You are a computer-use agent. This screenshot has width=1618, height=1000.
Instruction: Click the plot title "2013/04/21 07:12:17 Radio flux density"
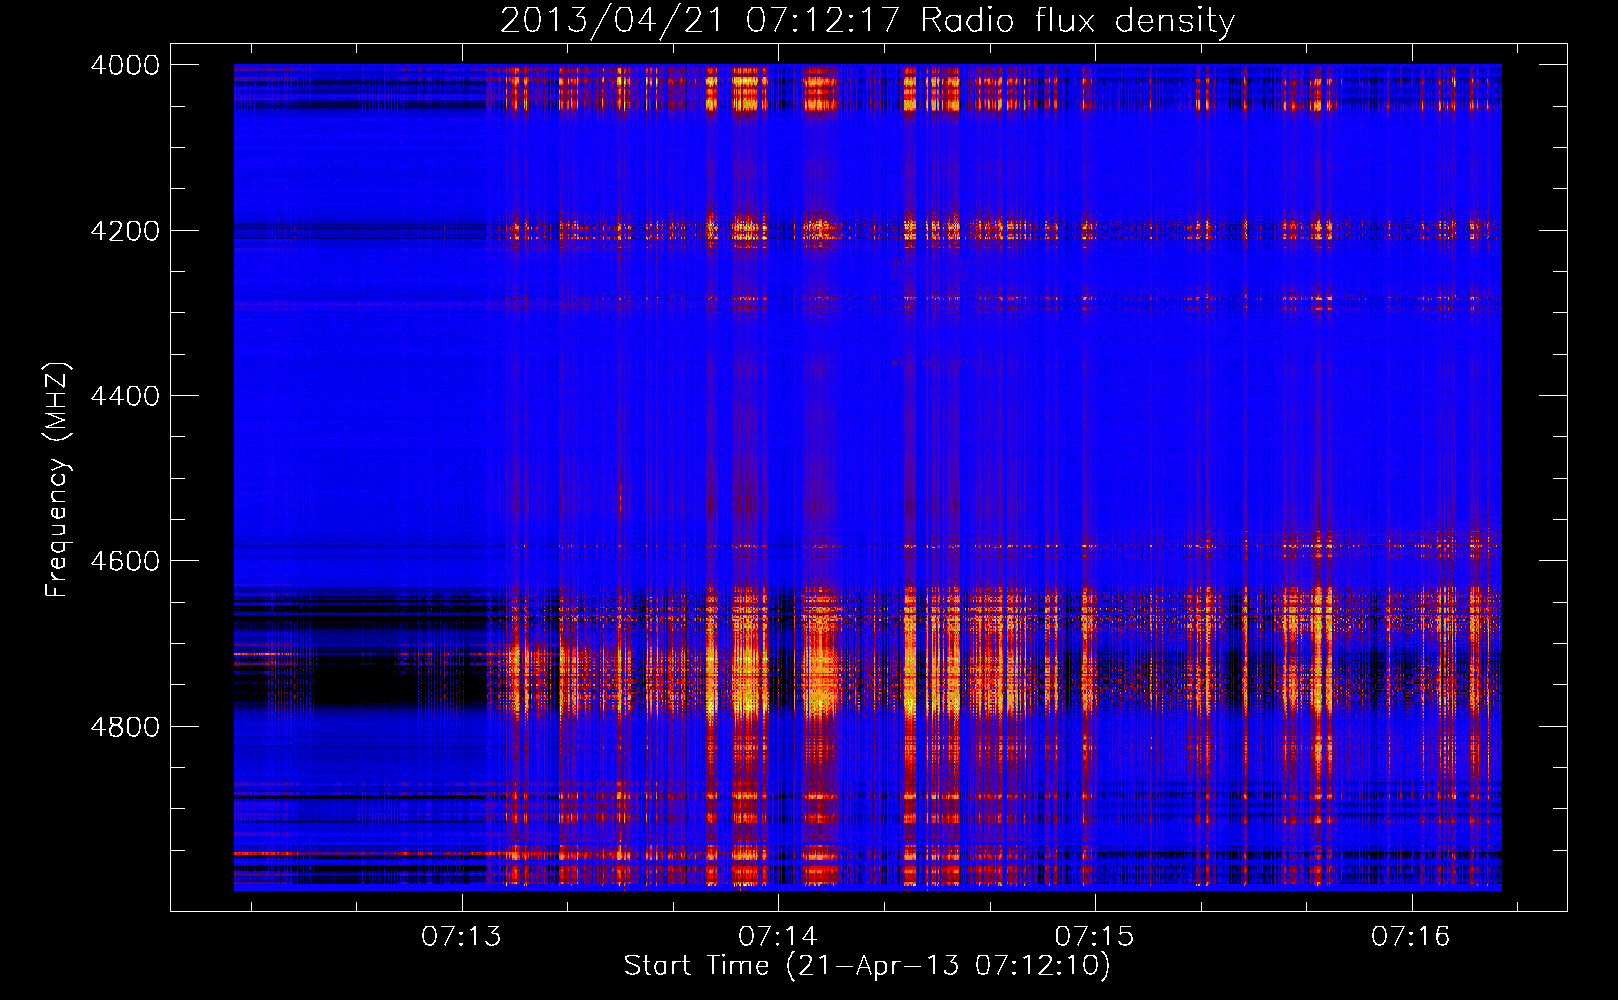click(867, 20)
